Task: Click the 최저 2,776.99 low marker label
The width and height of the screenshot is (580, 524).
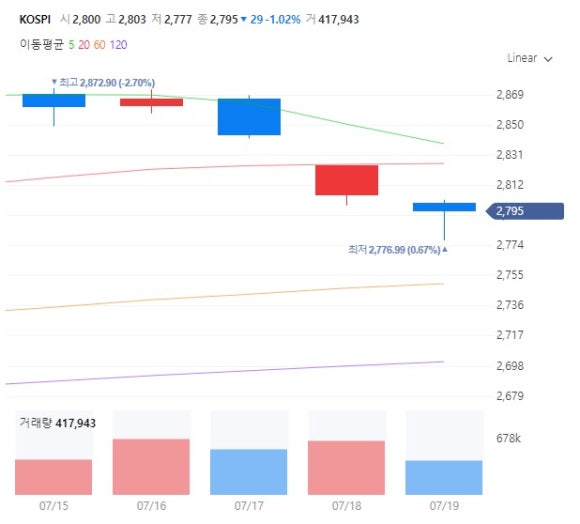Action: pyautogui.click(x=398, y=250)
